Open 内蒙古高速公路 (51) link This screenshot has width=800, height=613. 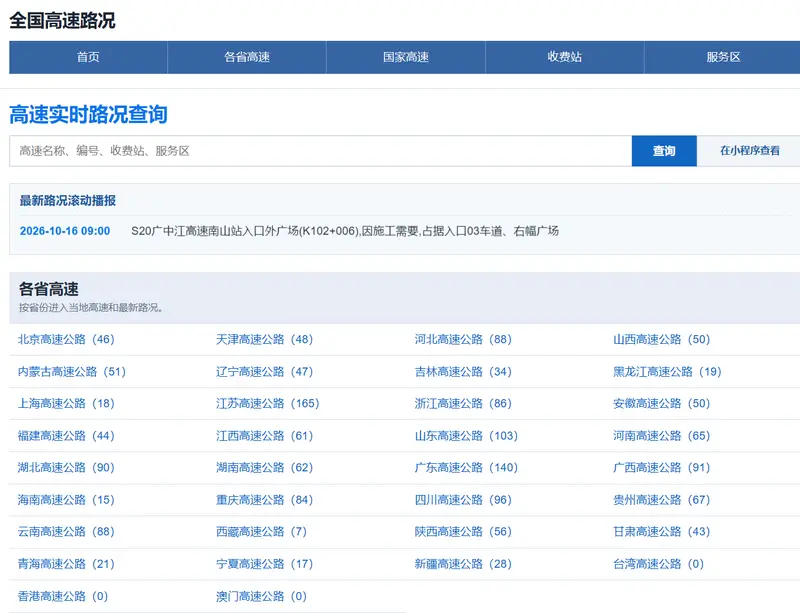click(71, 372)
